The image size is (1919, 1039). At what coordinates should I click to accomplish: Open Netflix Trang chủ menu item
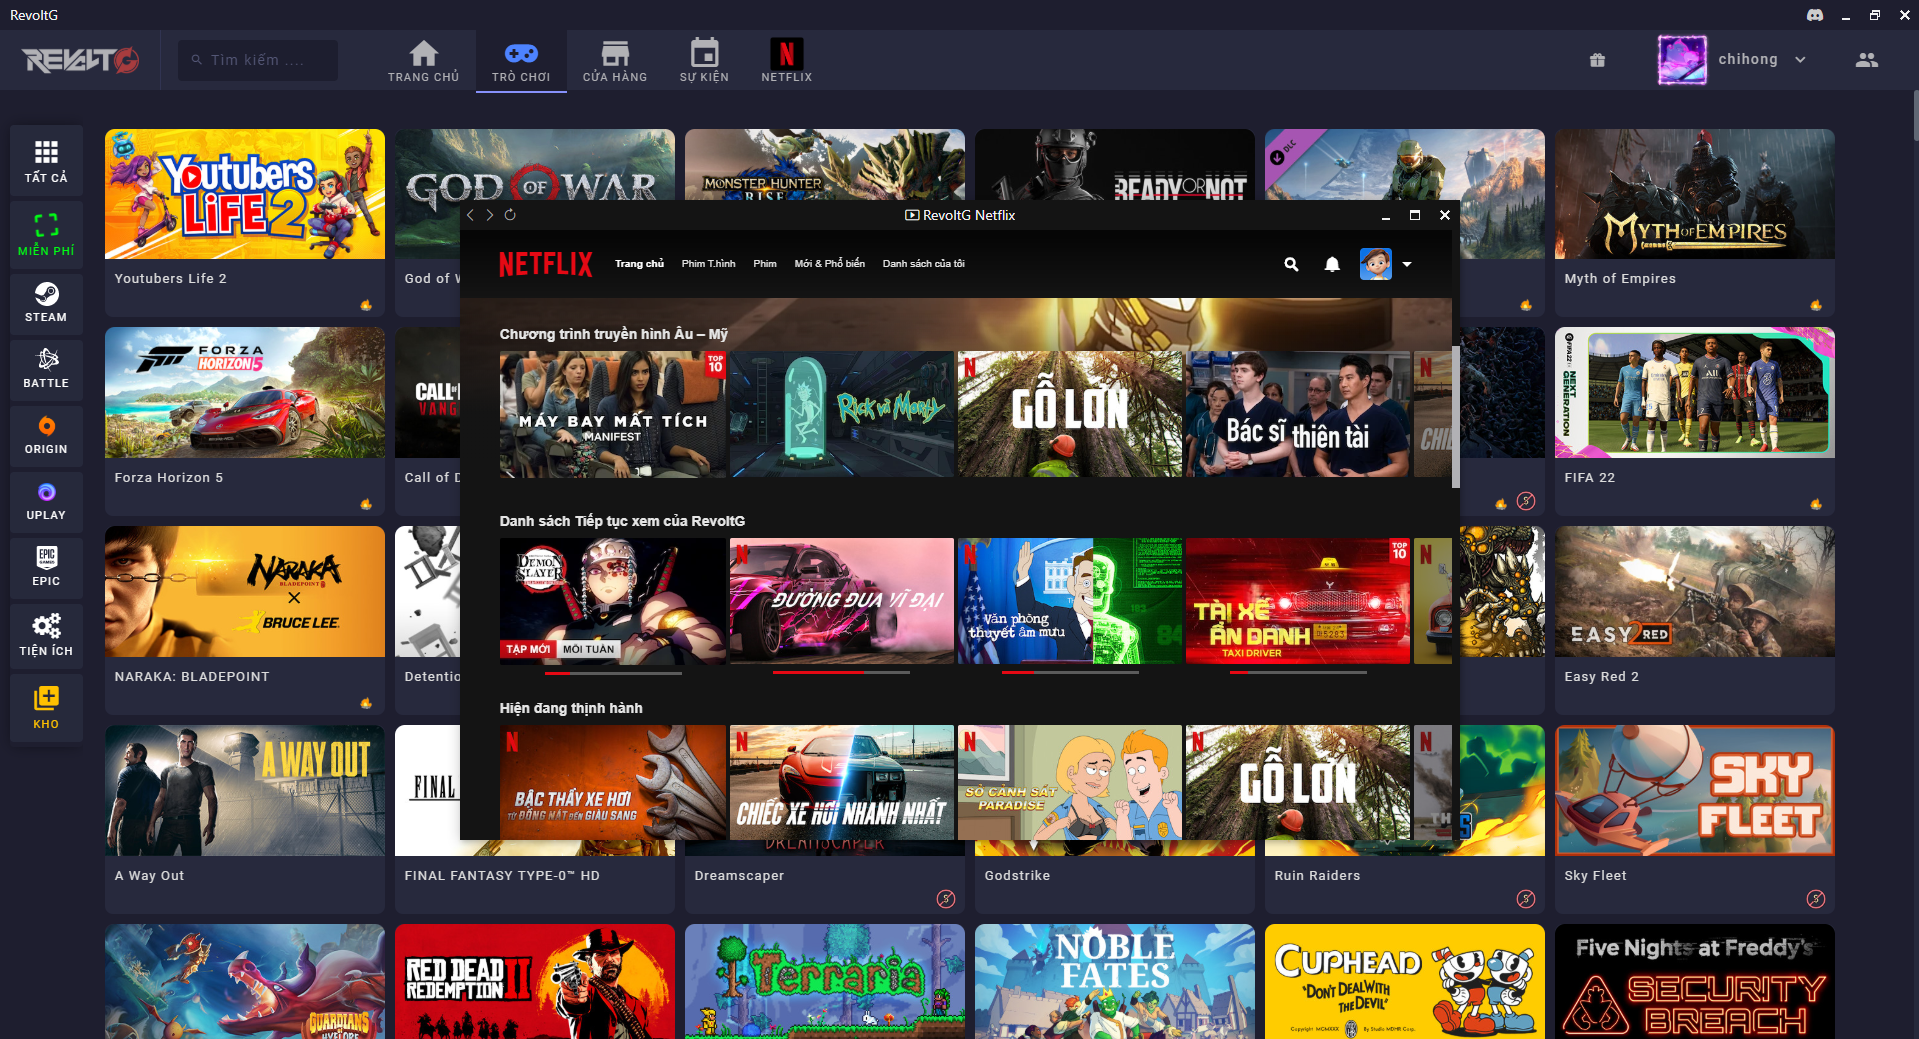[639, 264]
